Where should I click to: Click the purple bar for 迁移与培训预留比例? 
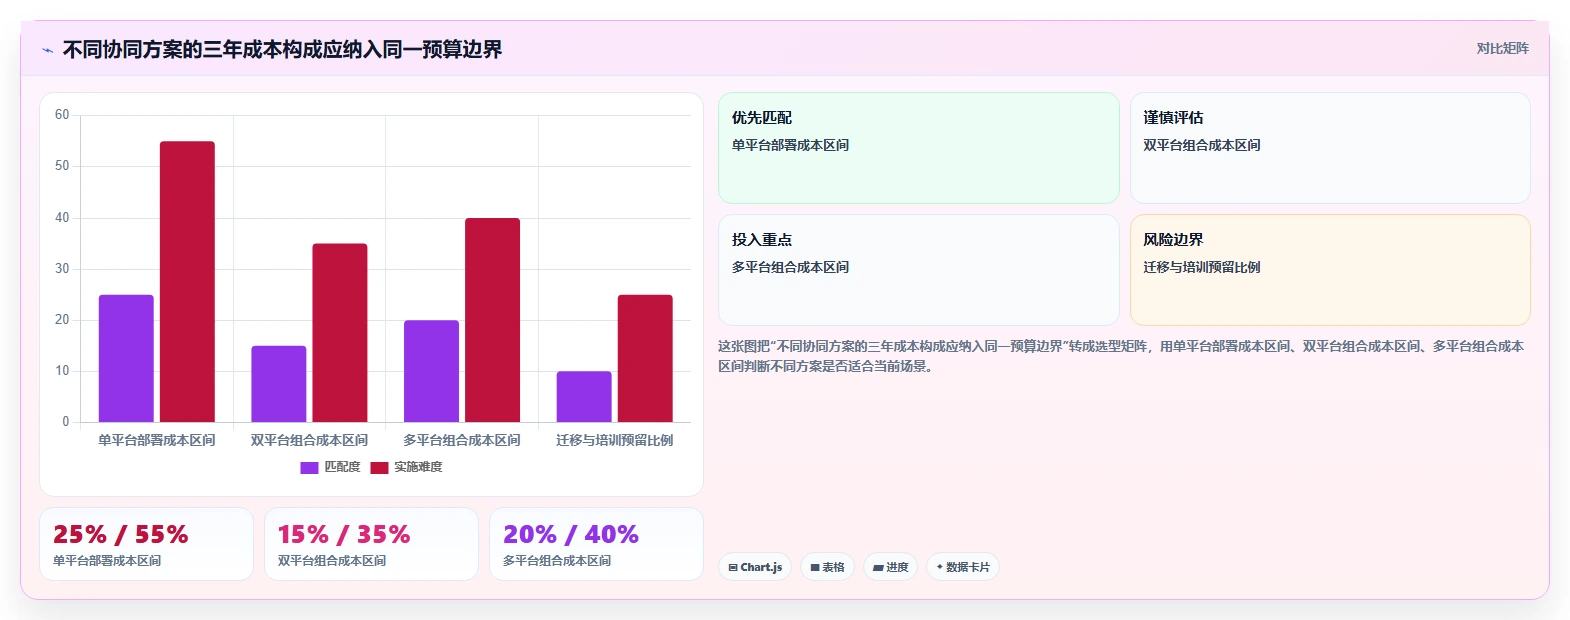click(584, 397)
